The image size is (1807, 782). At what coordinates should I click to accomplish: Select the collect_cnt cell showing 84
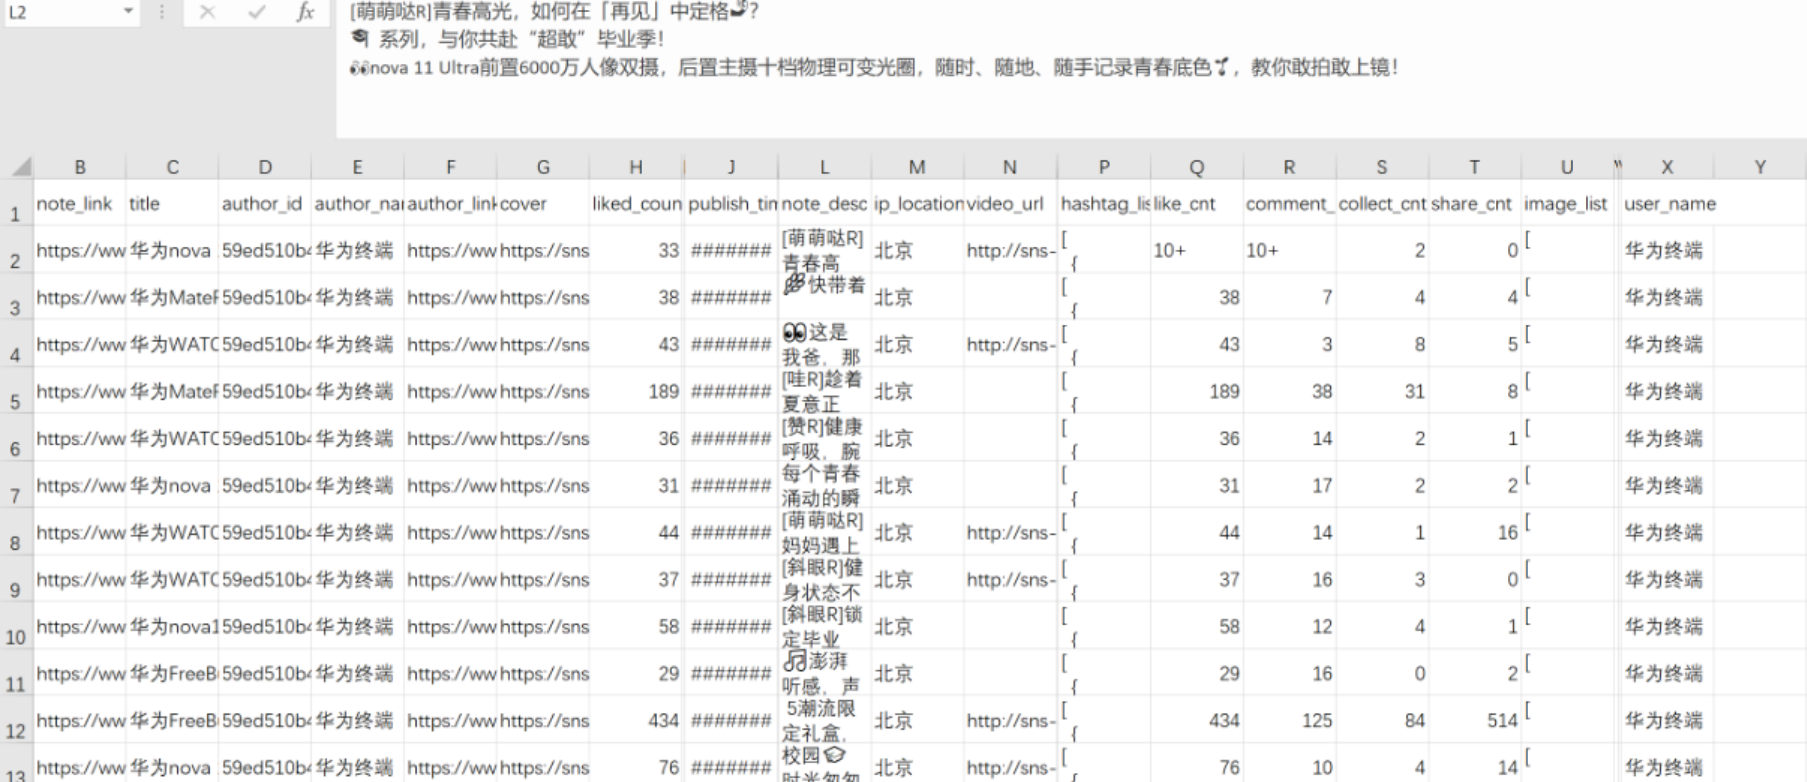click(x=1382, y=720)
